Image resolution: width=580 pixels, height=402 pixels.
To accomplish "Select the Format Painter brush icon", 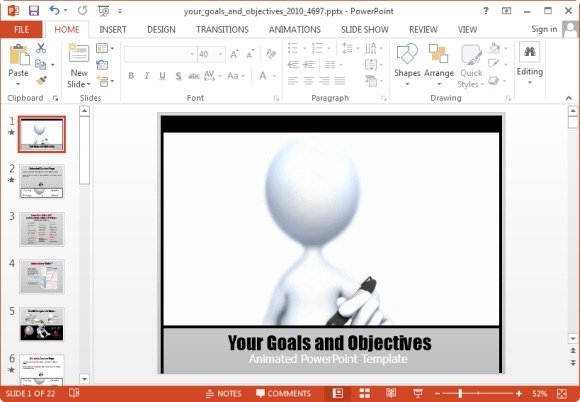I will pyautogui.click(x=41, y=81).
